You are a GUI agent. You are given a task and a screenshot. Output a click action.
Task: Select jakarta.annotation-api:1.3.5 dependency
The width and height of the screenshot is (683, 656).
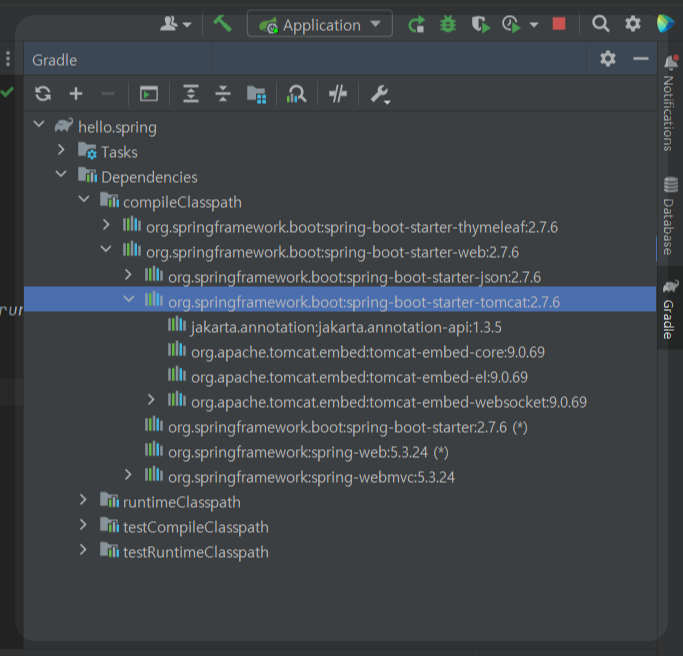pyautogui.click(x=346, y=327)
